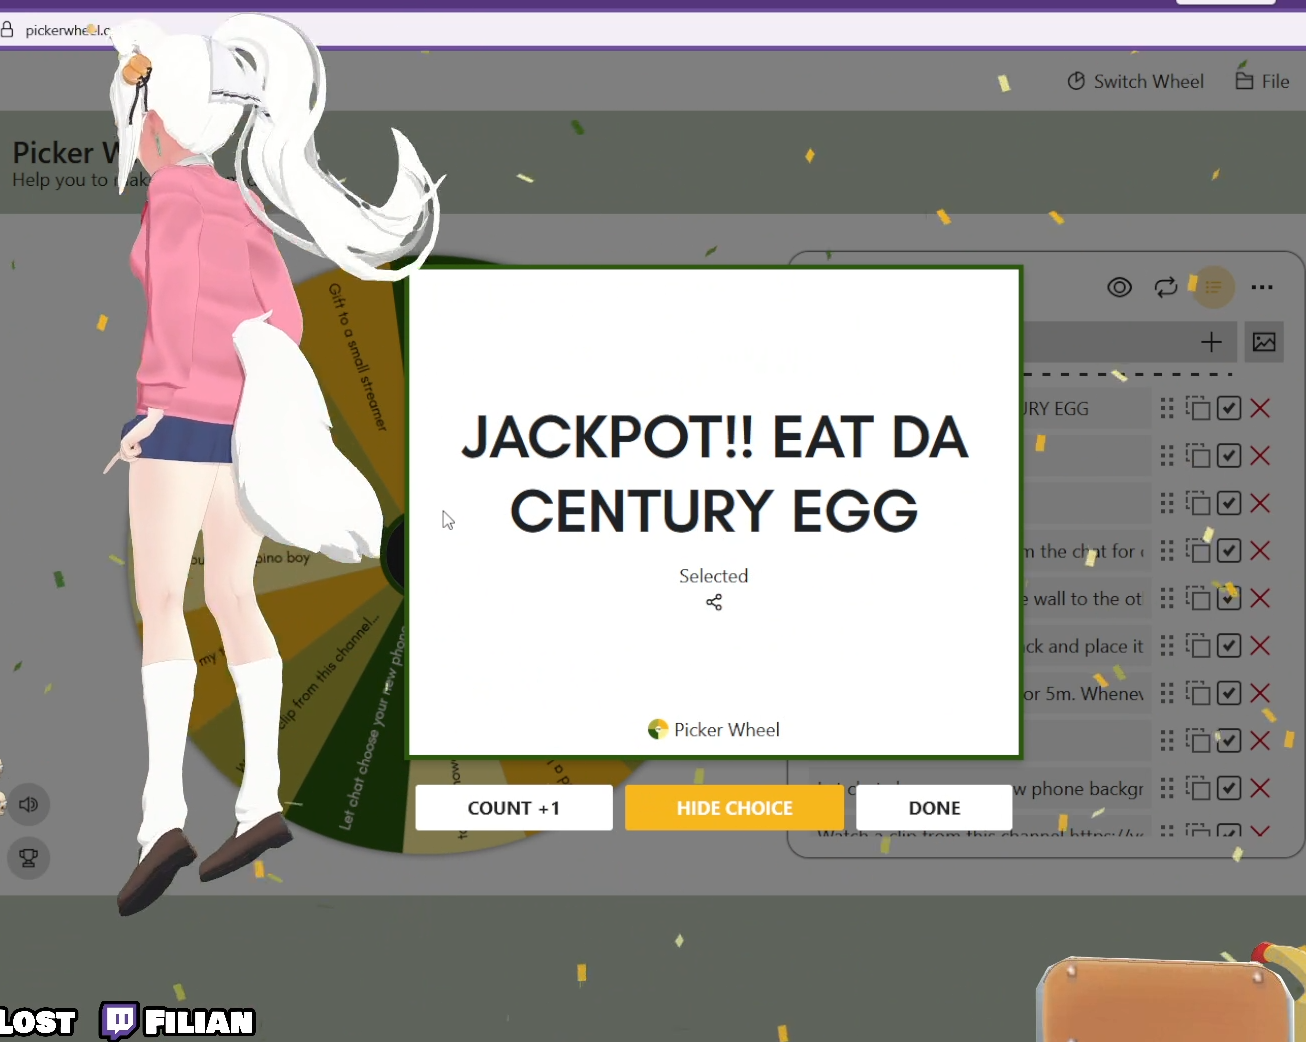Click the 'JACKPOT!! EAT DA CENTURY EGG' result text
This screenshot has height=1042, width=1306.
tap(714, 474)
